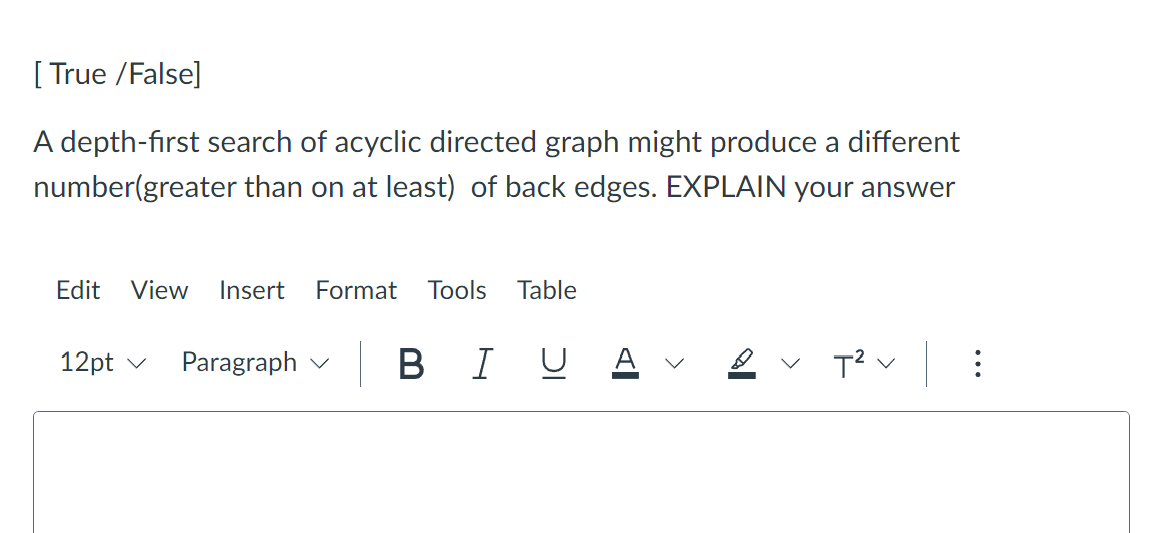Toggle italic formatting
This screenshot has height=533, width=1153.
coord(484,363)
